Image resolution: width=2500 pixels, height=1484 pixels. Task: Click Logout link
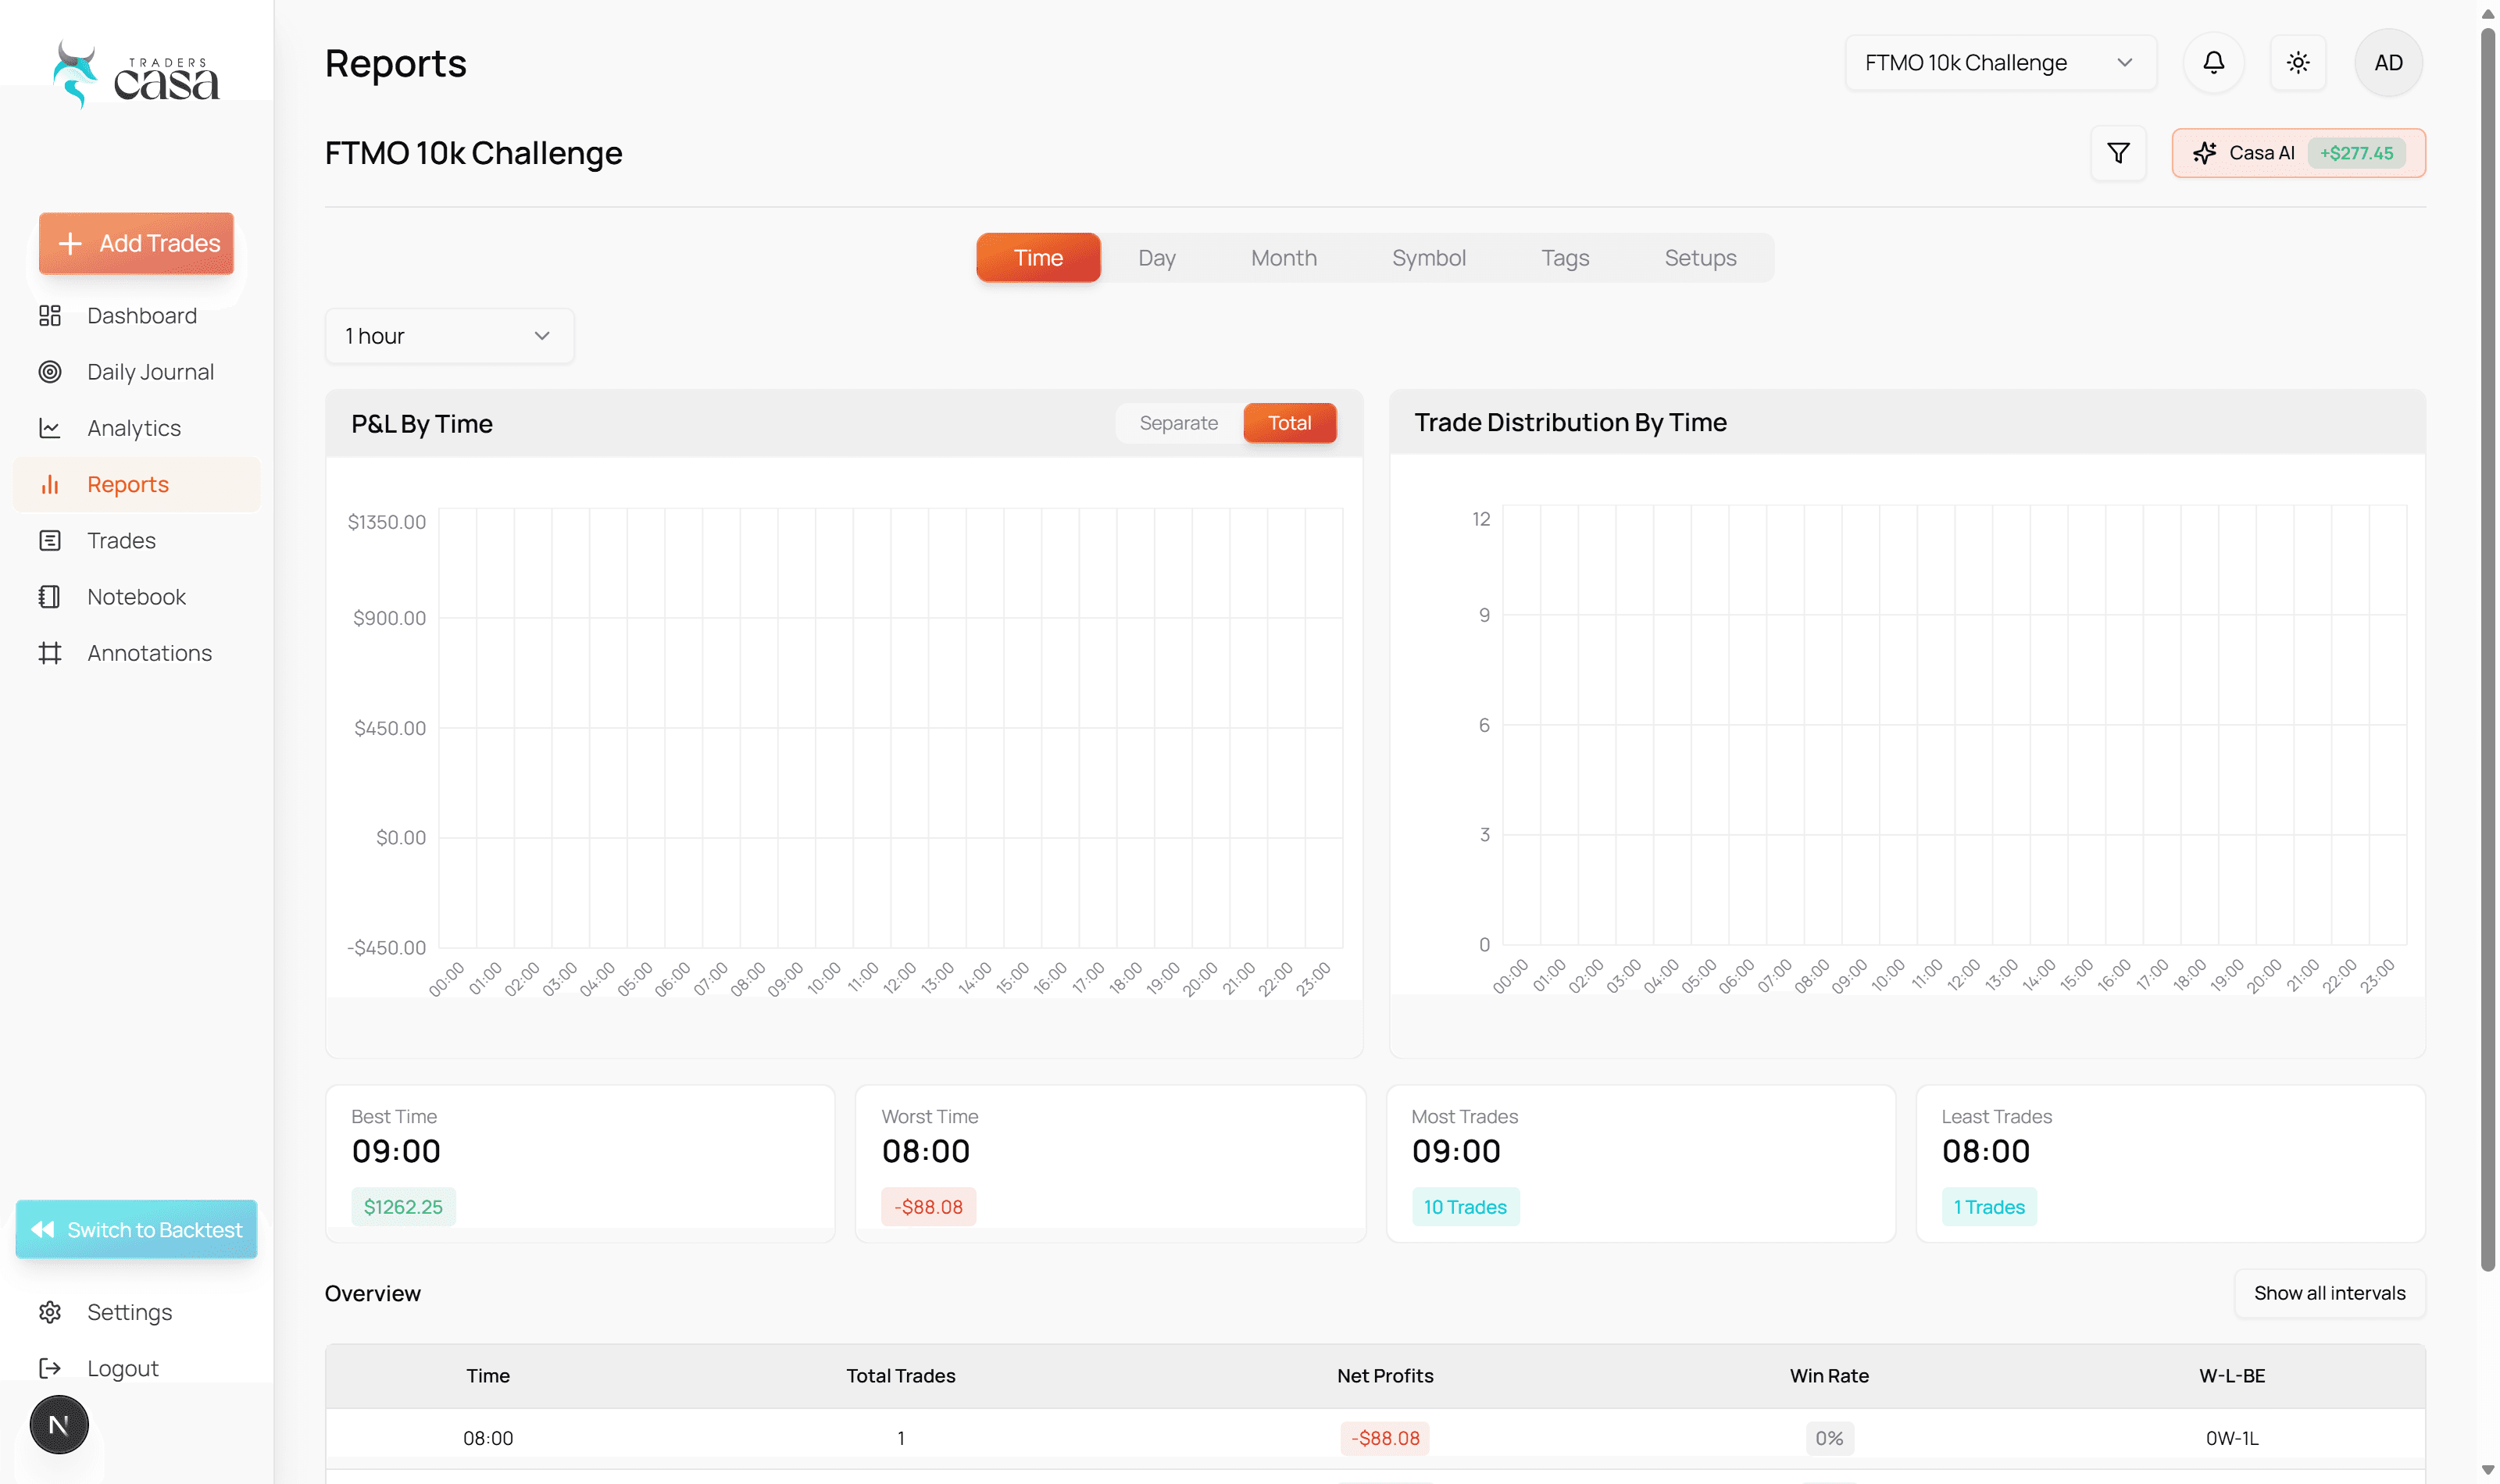tap(136, 1368)
